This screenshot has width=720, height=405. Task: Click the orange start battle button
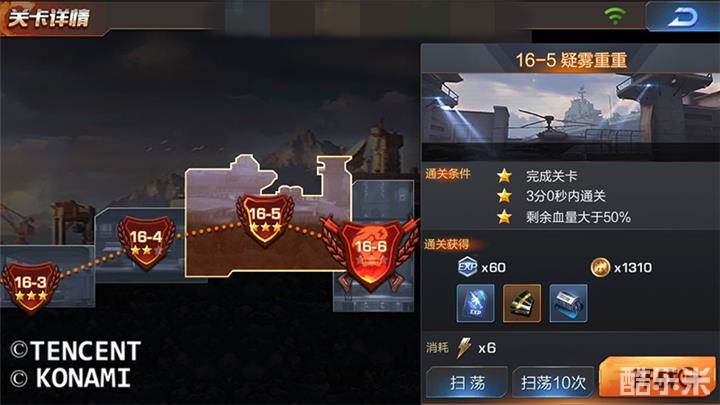(x=658, y=377)
